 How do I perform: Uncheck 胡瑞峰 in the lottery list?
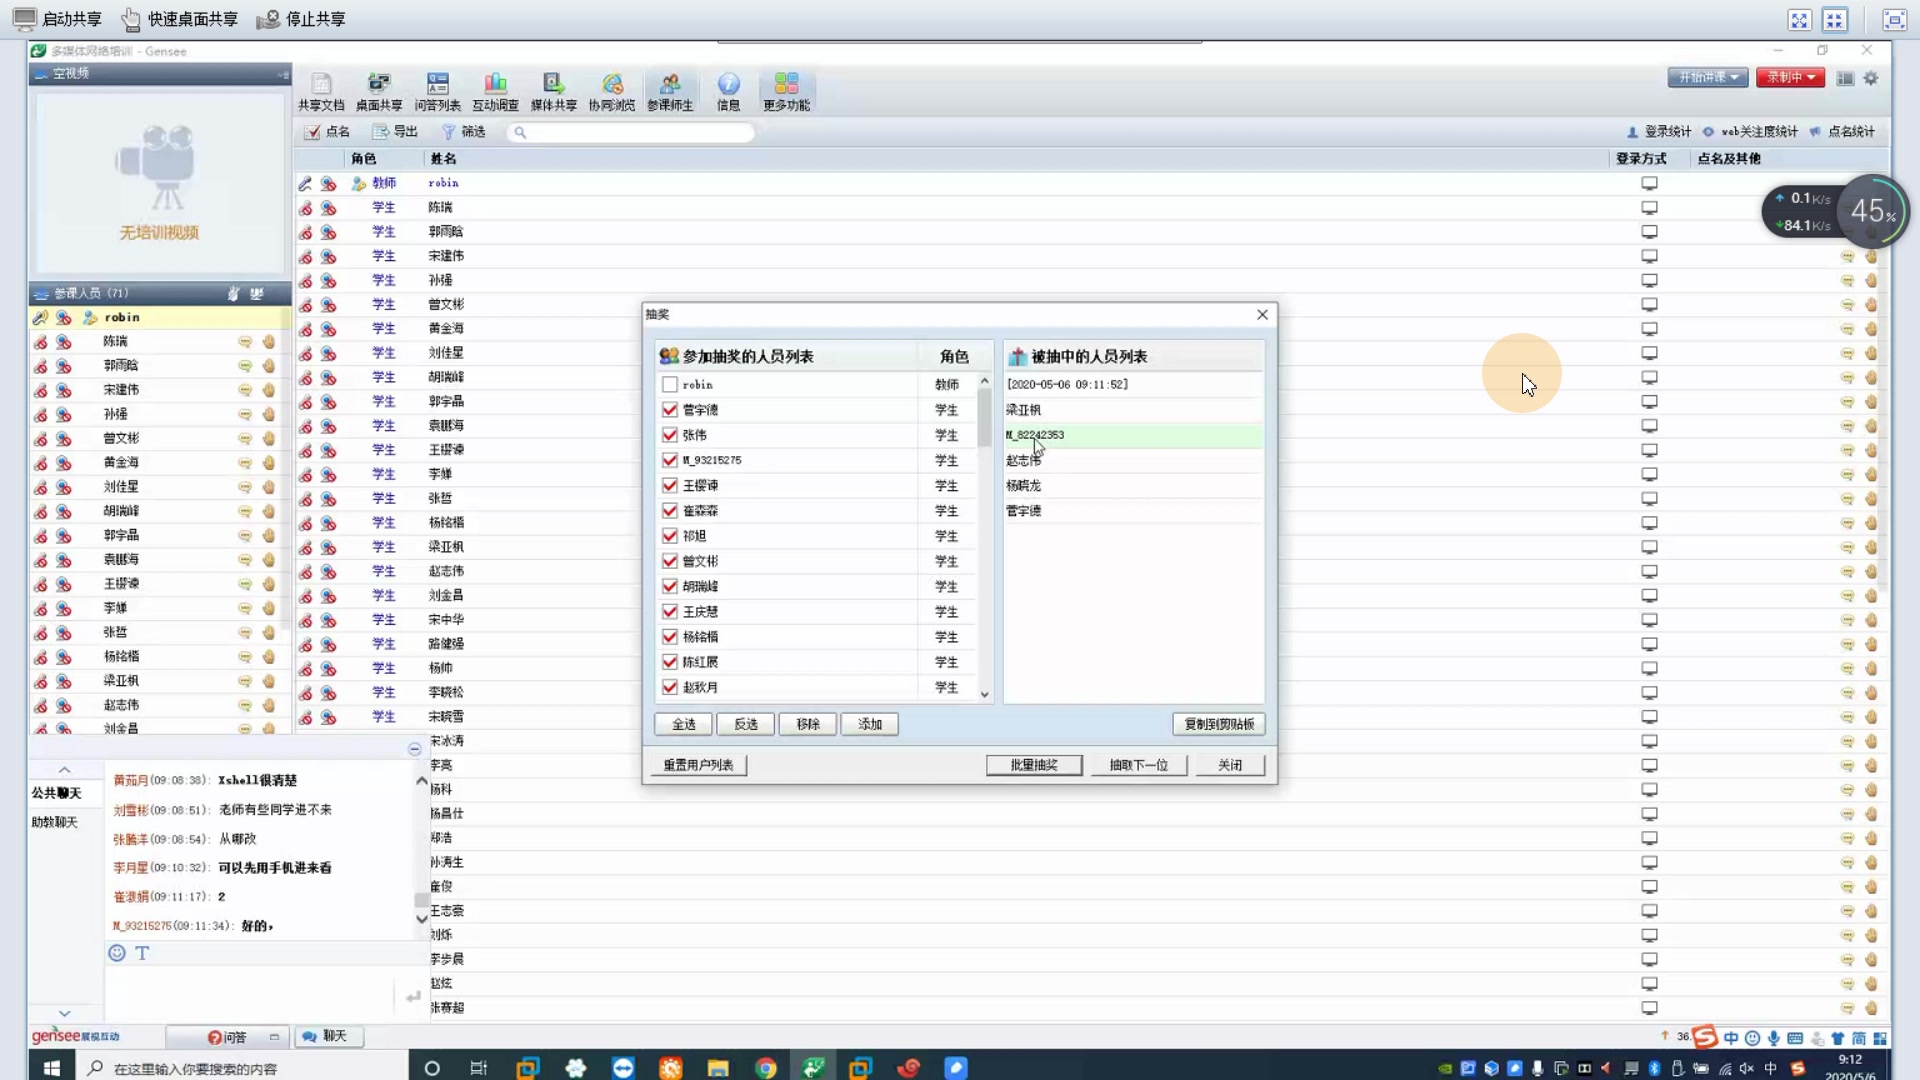tap(670, 586)
